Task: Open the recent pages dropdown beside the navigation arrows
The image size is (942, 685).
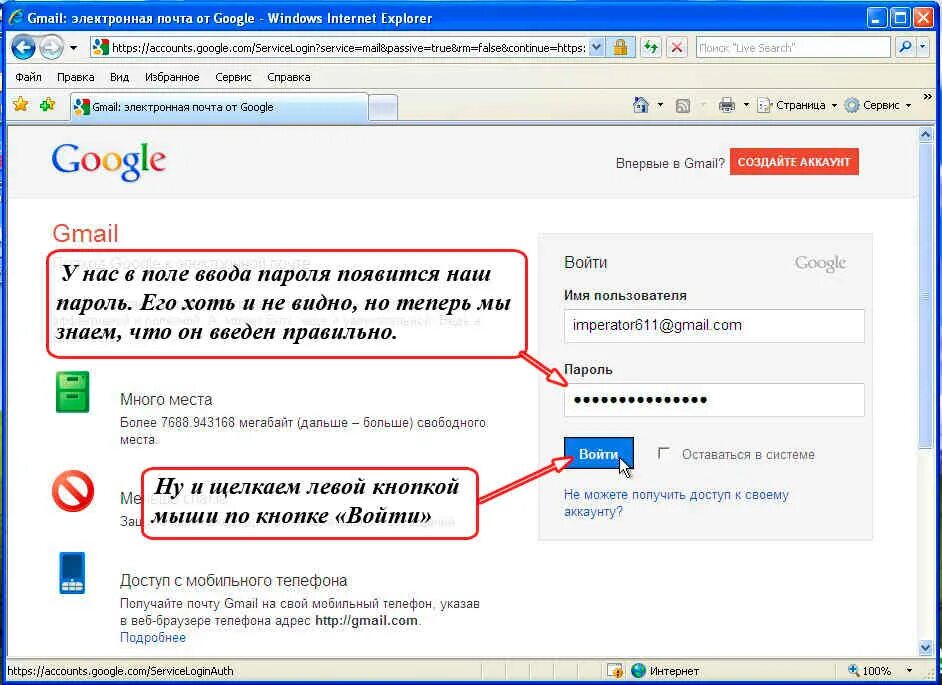Action: [x=73, y=47]
